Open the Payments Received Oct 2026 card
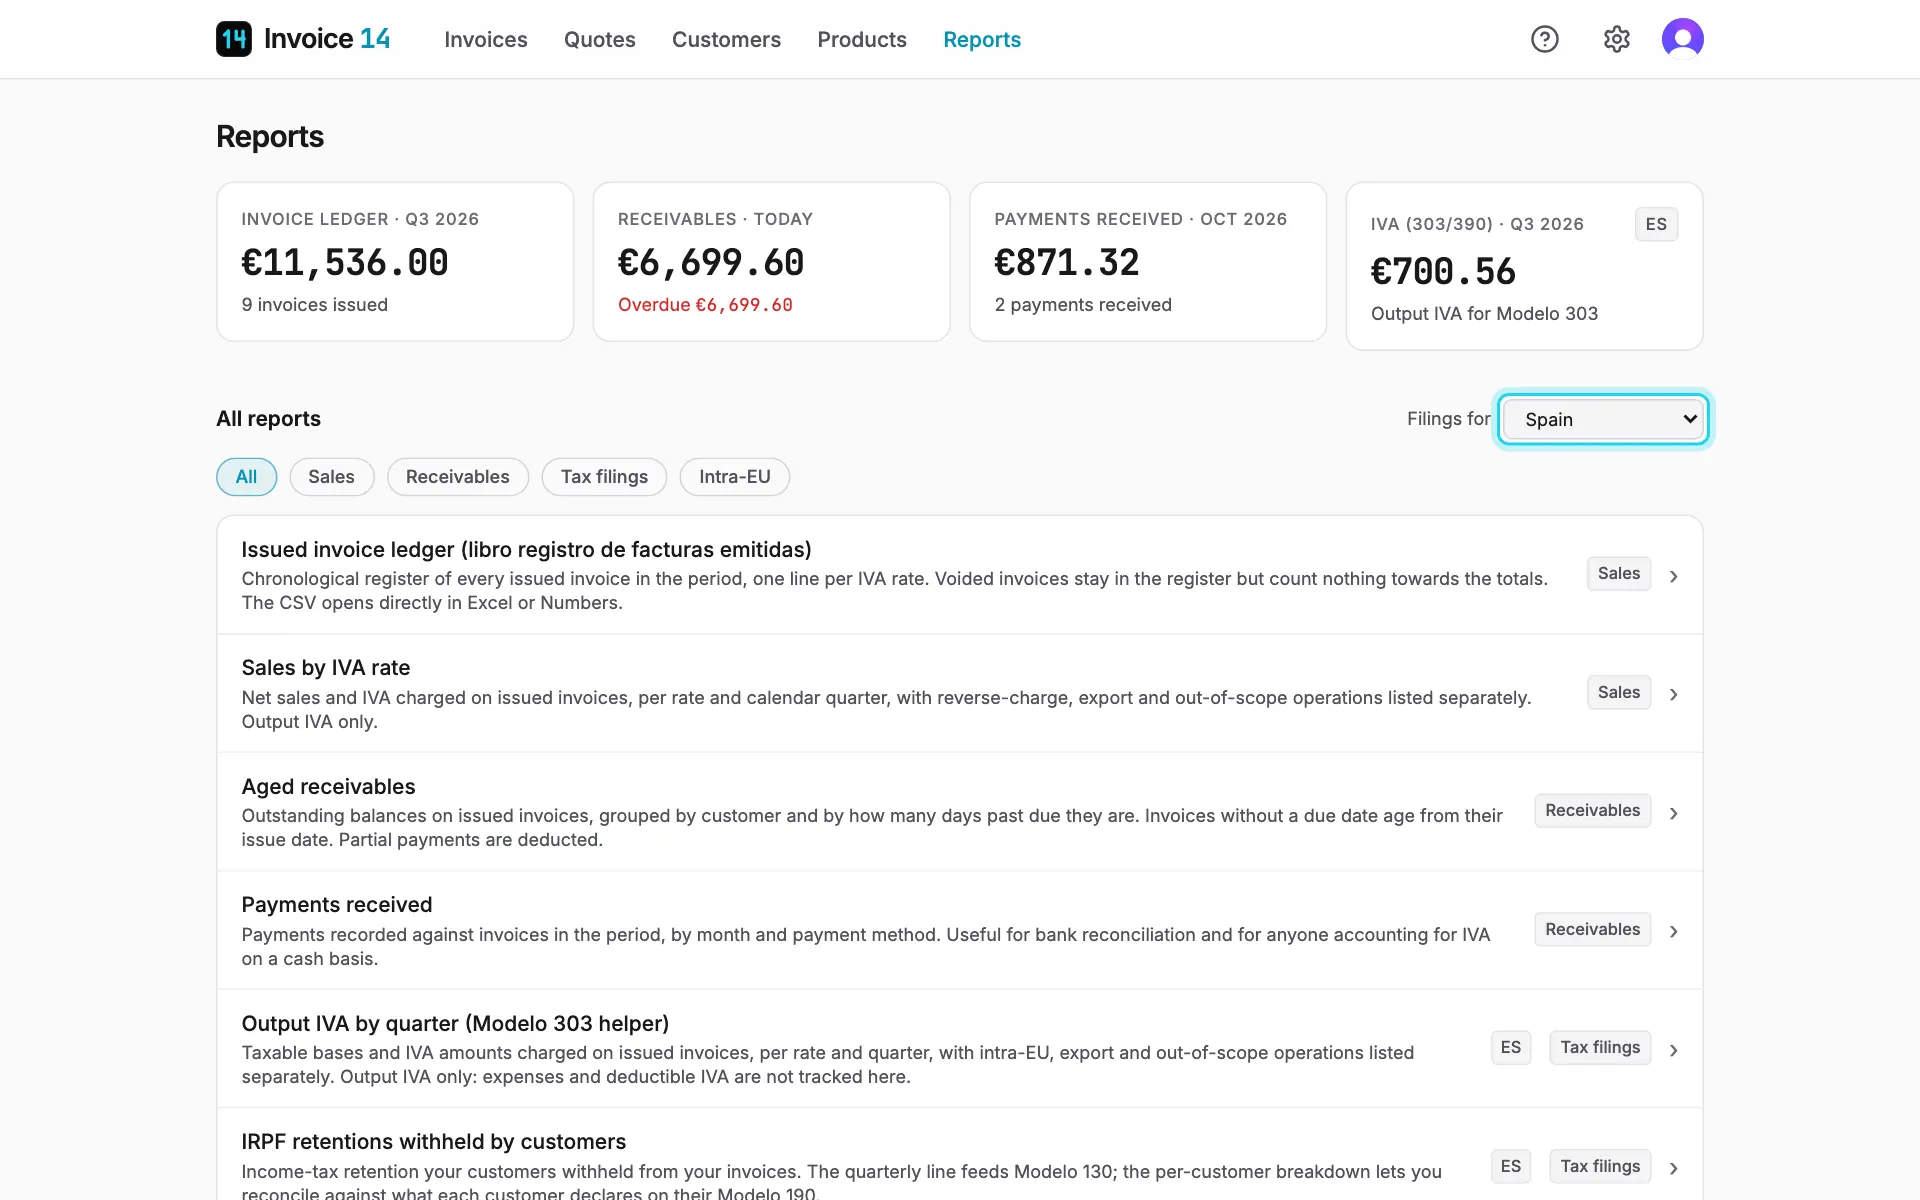The width and height of the screenshot is (1920, 1200). pyautogui.click(x=1148, y=261)
